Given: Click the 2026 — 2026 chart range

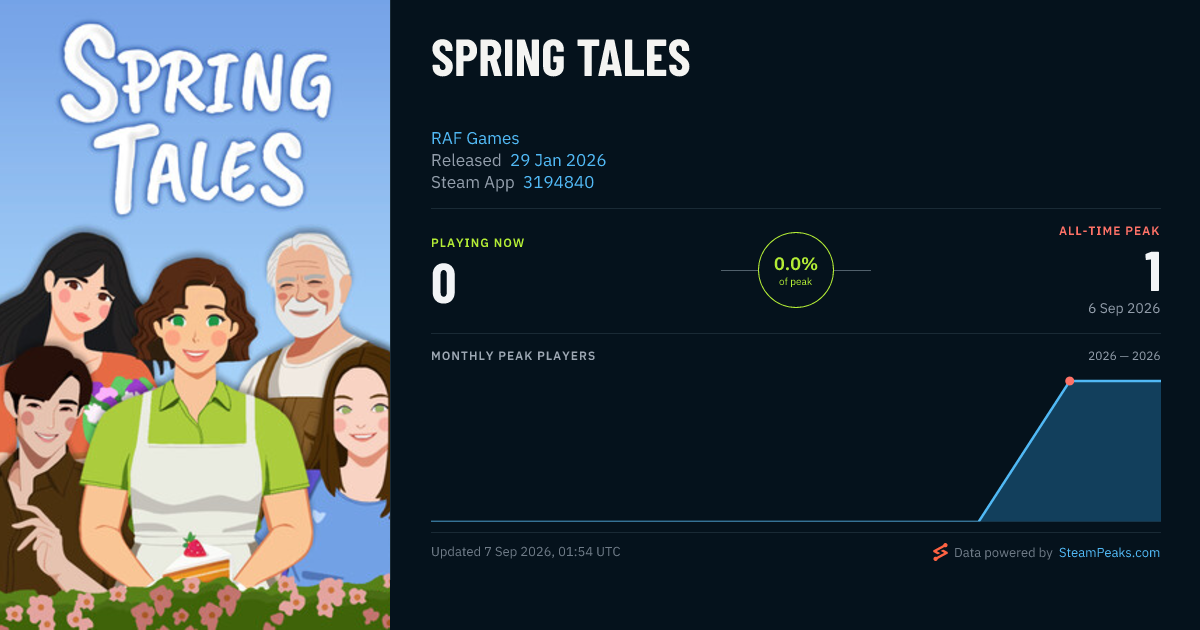Looking at the screenshot, I should (1124, 356).
